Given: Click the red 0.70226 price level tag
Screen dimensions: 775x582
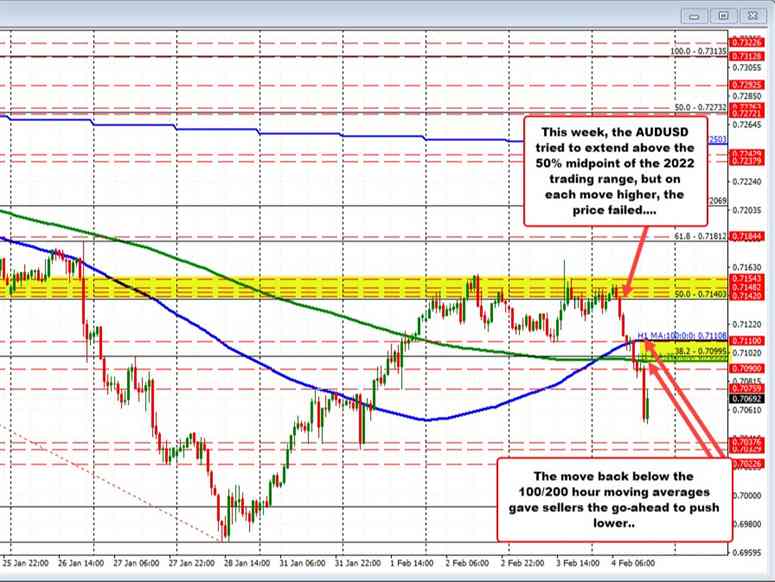Looking at the screenshot, I should click(746, 463).
